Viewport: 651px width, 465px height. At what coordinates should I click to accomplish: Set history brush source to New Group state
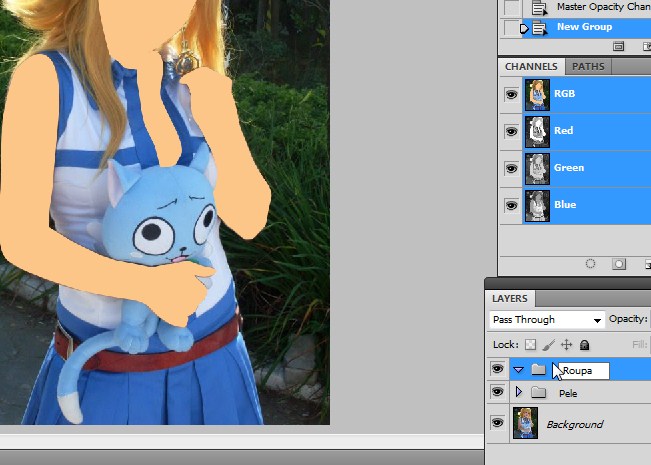[511, 28]
